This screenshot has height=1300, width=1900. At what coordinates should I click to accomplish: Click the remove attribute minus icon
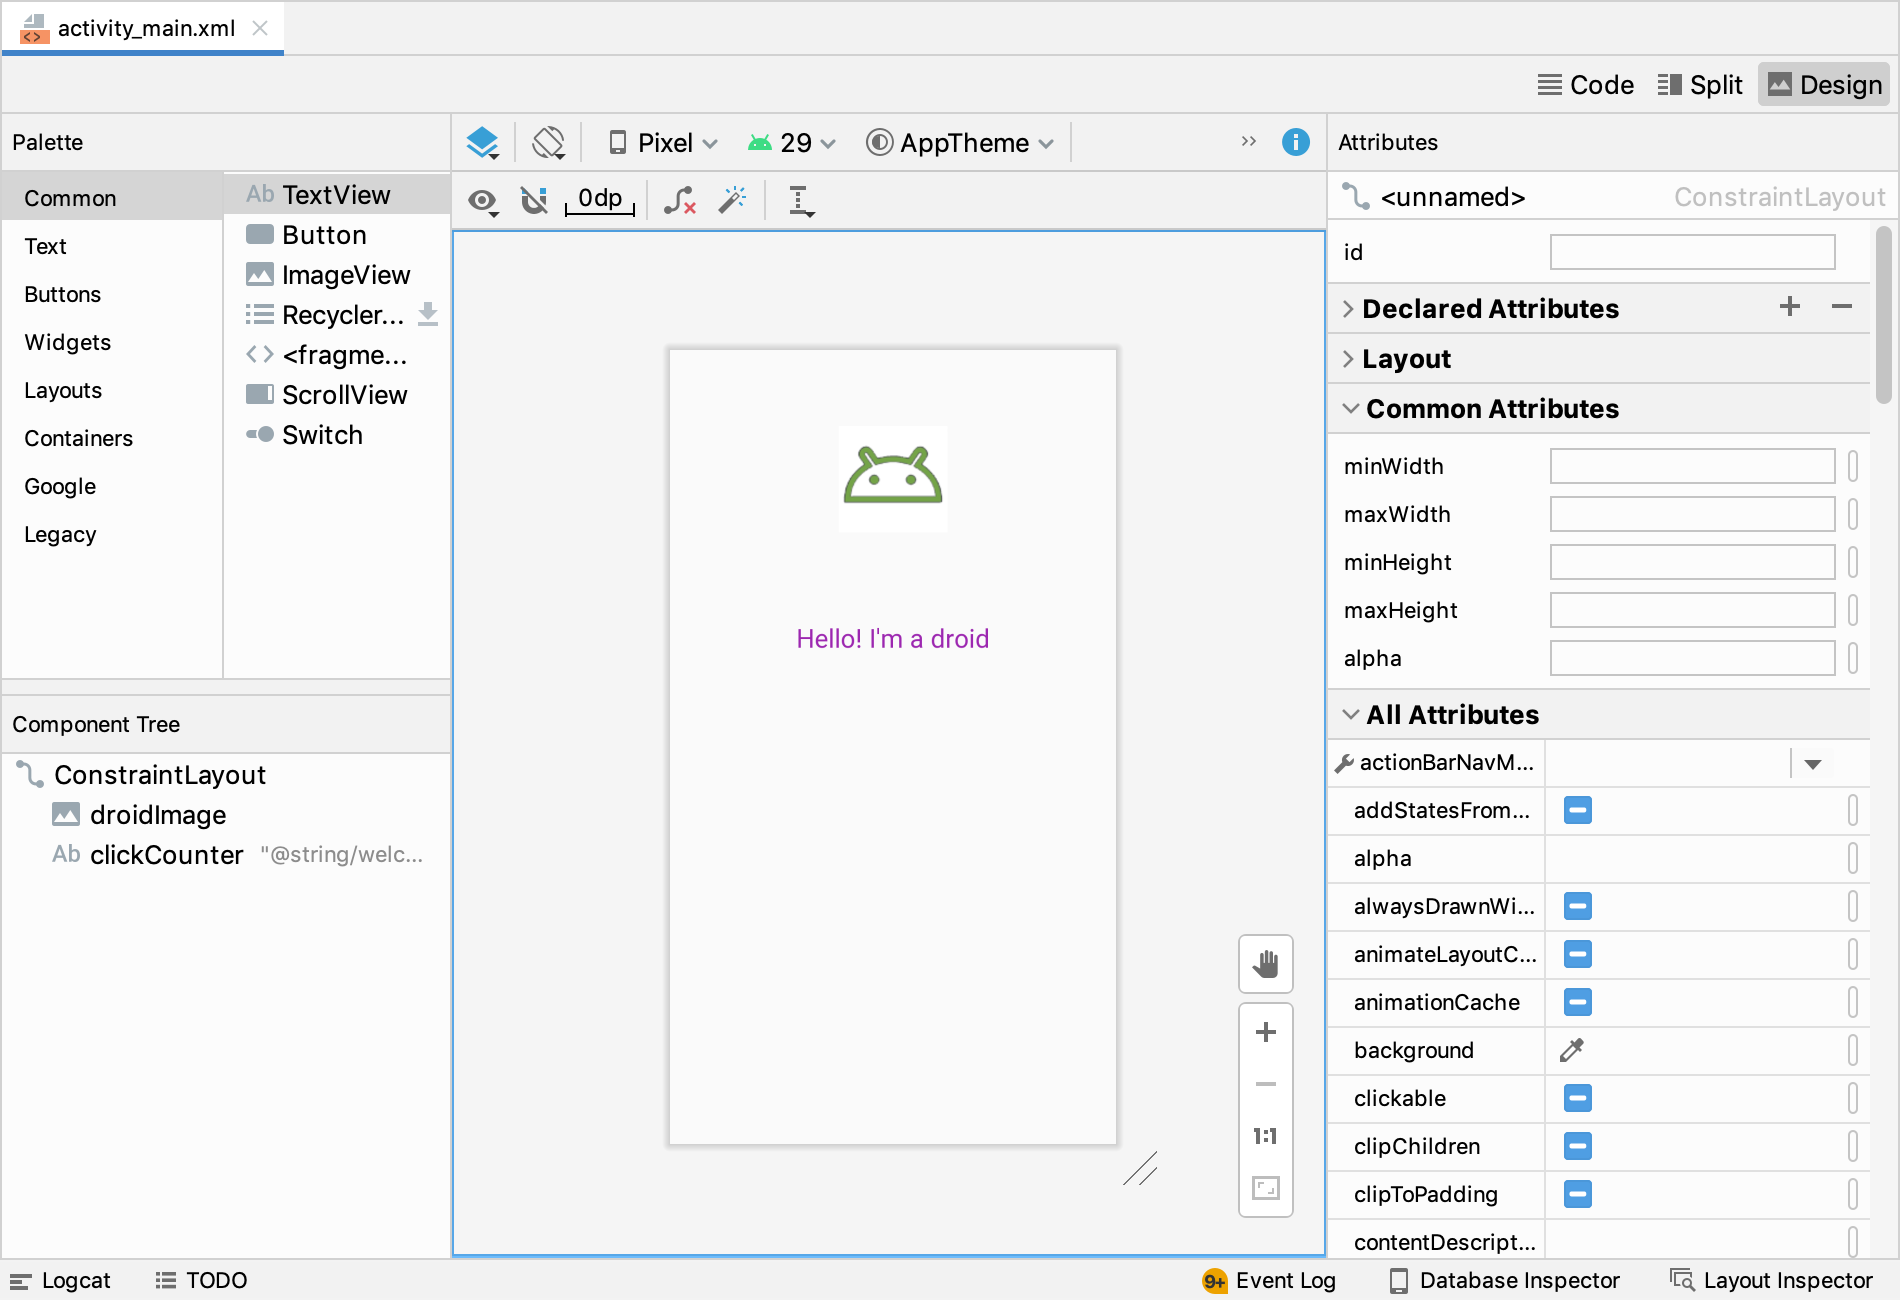tap(1842, 306)
